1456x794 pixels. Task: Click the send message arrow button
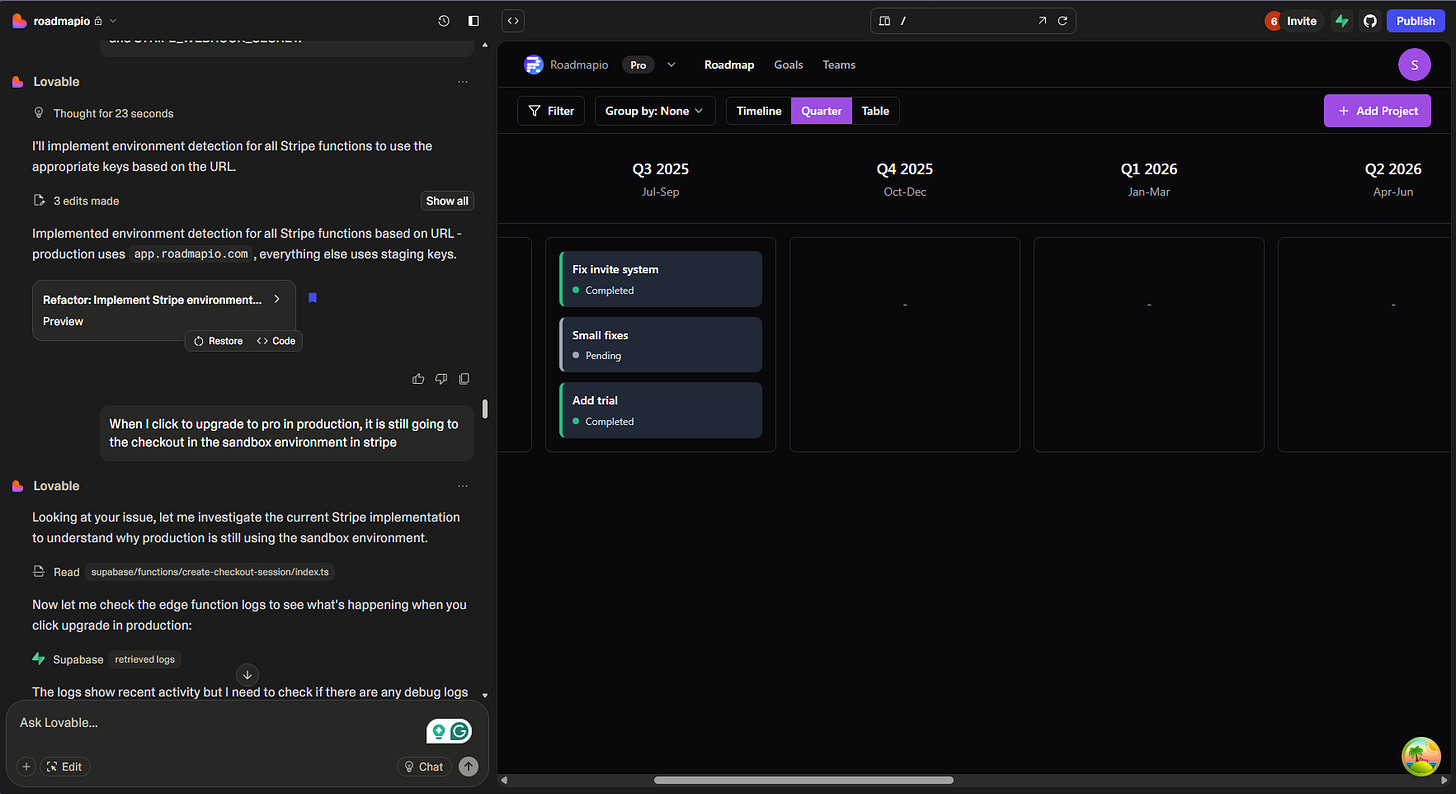pyautogui.click(x=468, y=767)
